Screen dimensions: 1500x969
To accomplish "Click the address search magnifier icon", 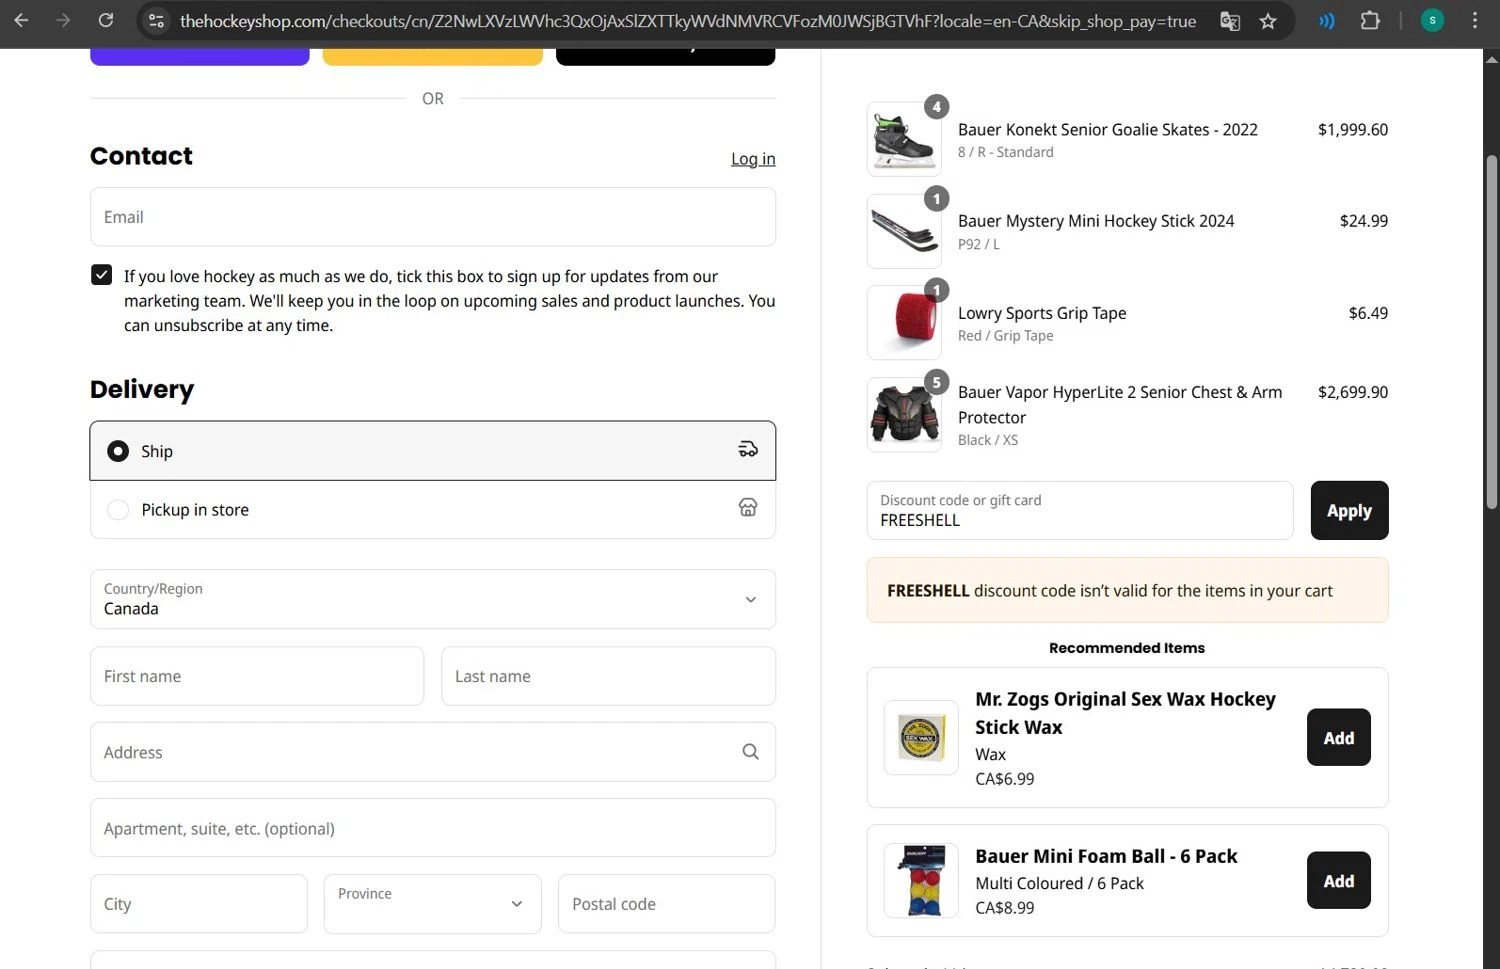I will 750,752.
